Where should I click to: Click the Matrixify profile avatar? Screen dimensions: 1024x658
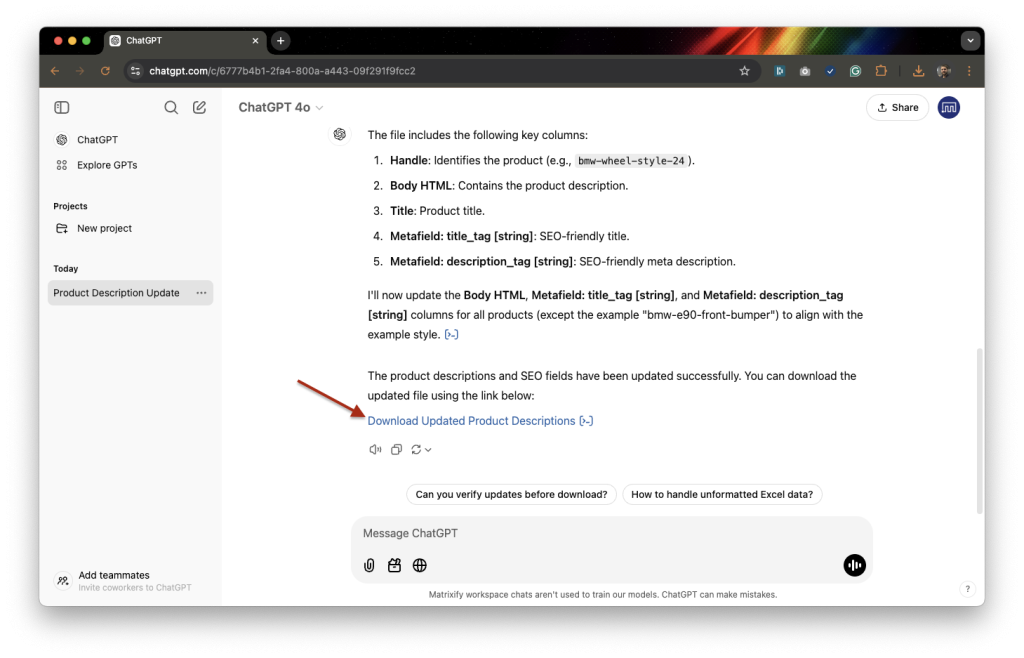point(948,107)
